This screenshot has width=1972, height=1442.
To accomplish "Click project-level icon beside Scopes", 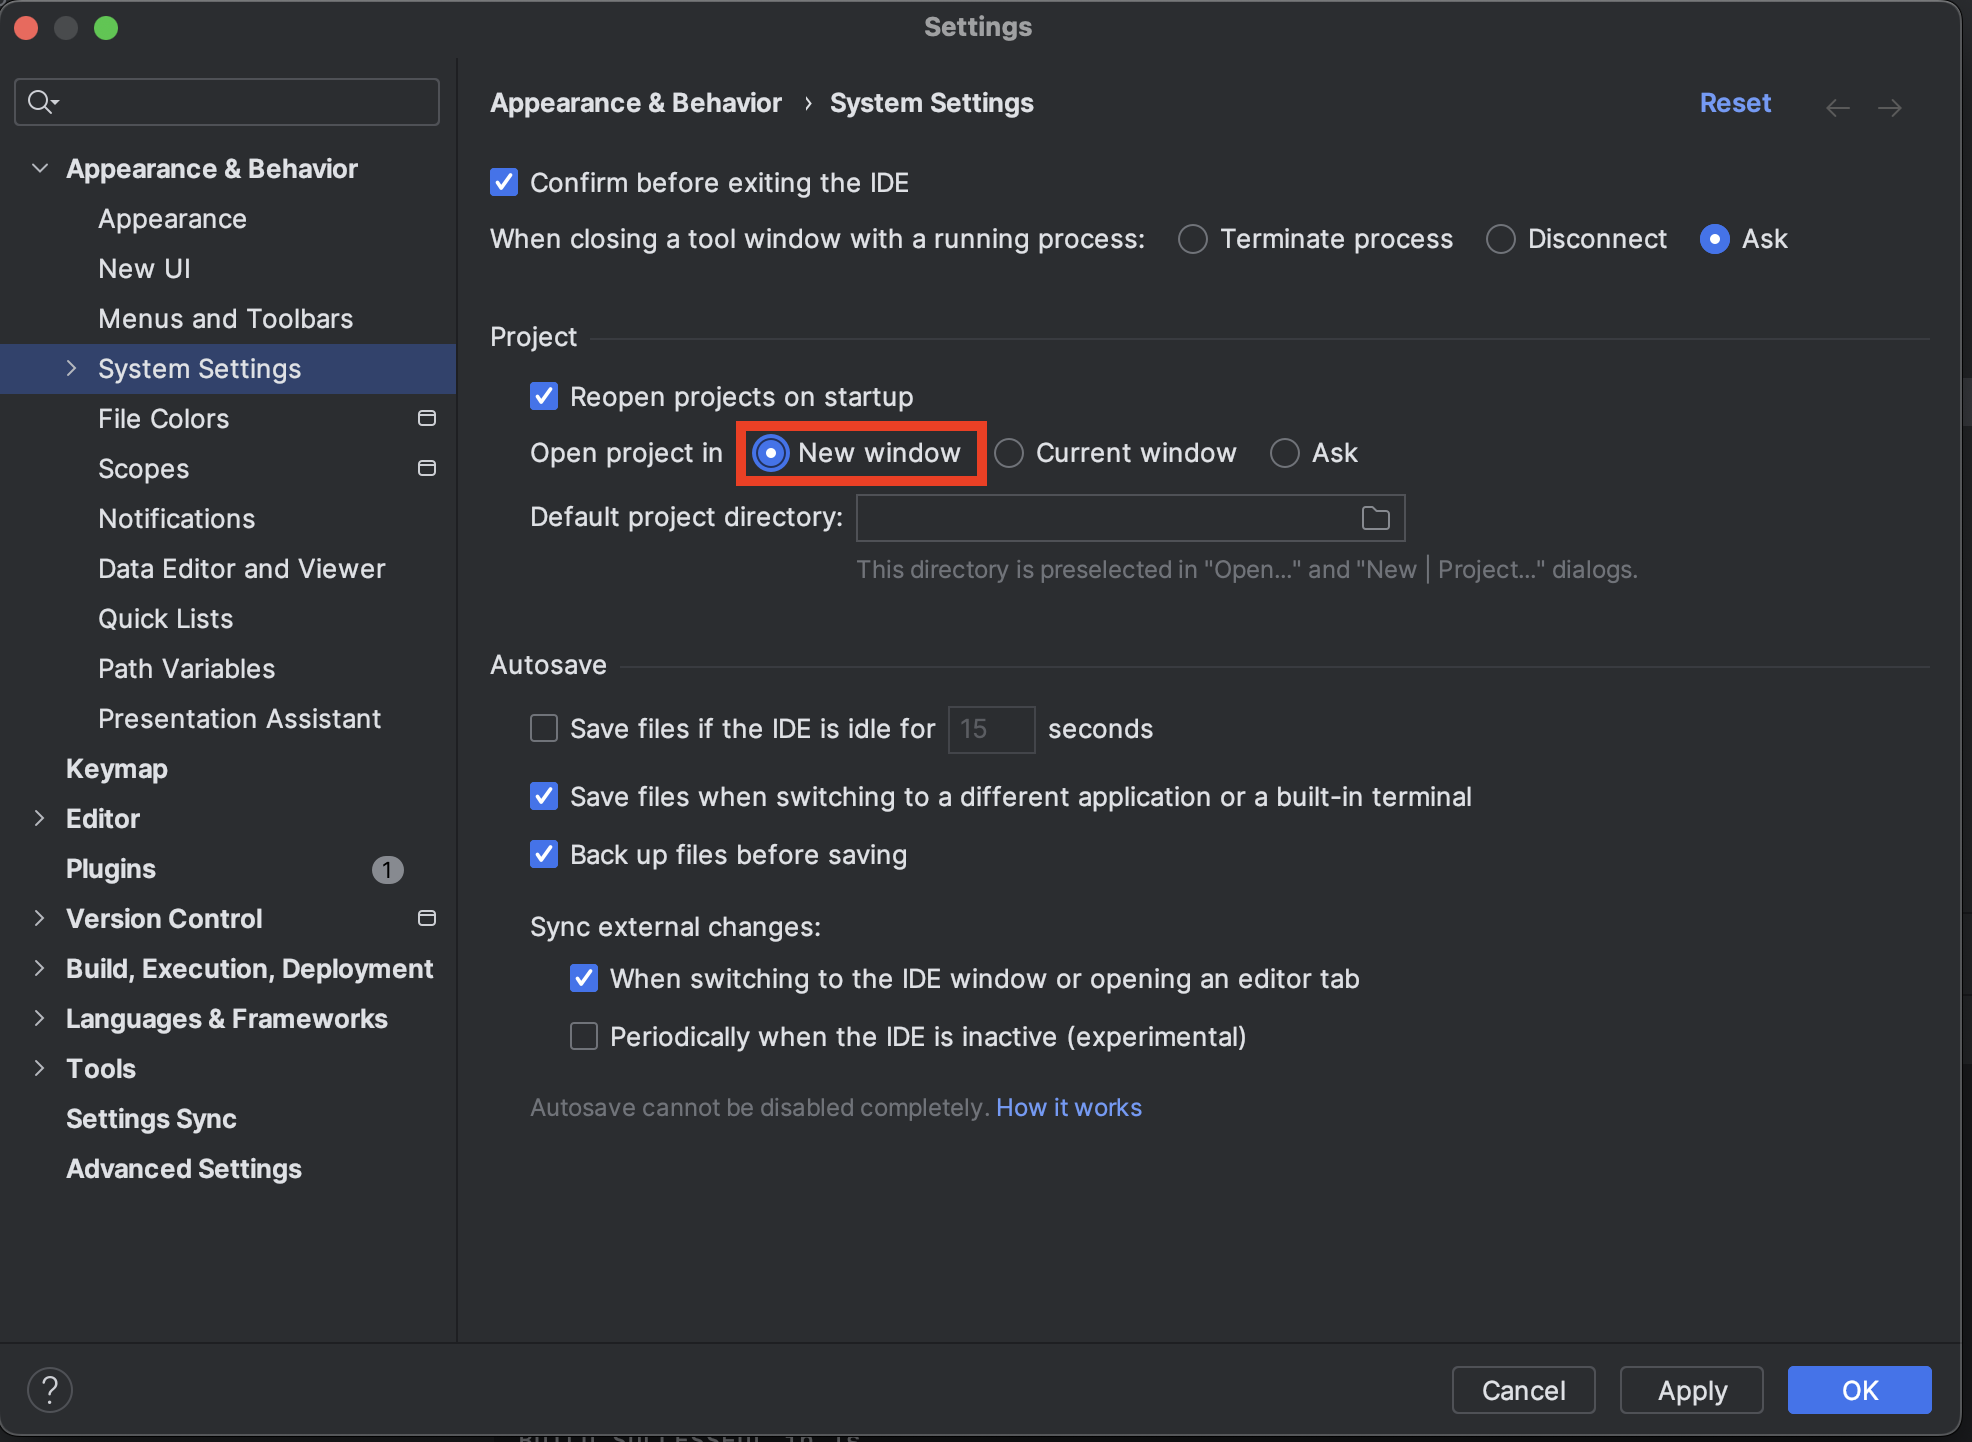I will pyautogui.click(x=427, y=468).
